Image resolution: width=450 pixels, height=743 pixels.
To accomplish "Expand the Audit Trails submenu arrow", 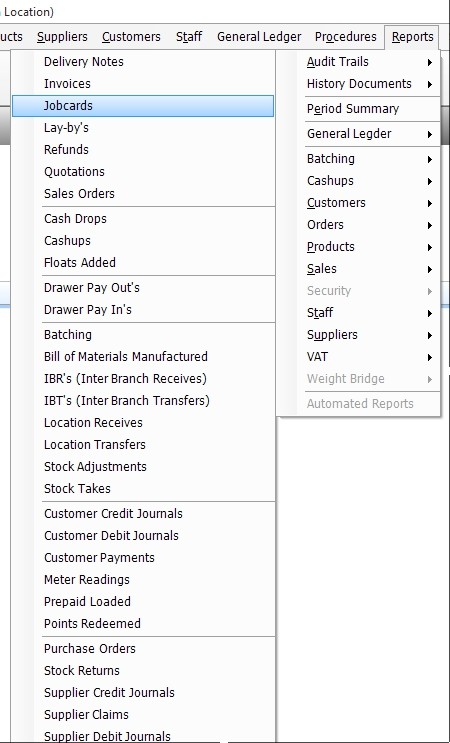I will tap(430, 62).
